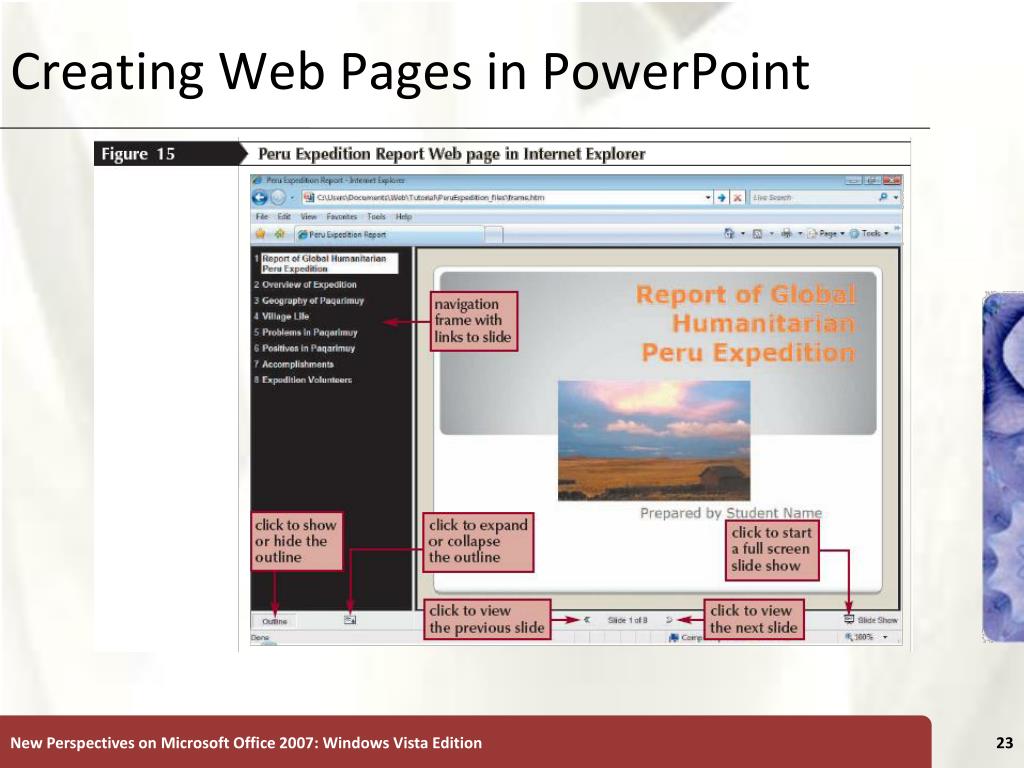The height and width of the screenshot is (768, 1024).
Task: Open the Favorites menu
Action: 342,217
